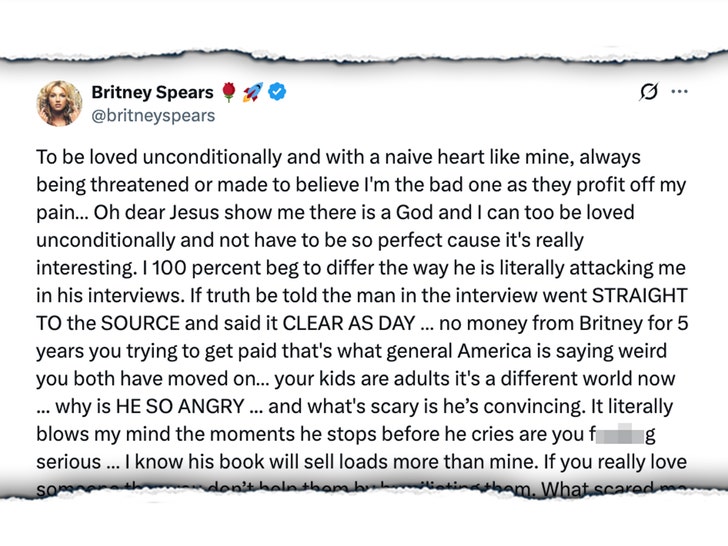
Task: Click the rocket emoji beside the name
Action: pos(253,92)
